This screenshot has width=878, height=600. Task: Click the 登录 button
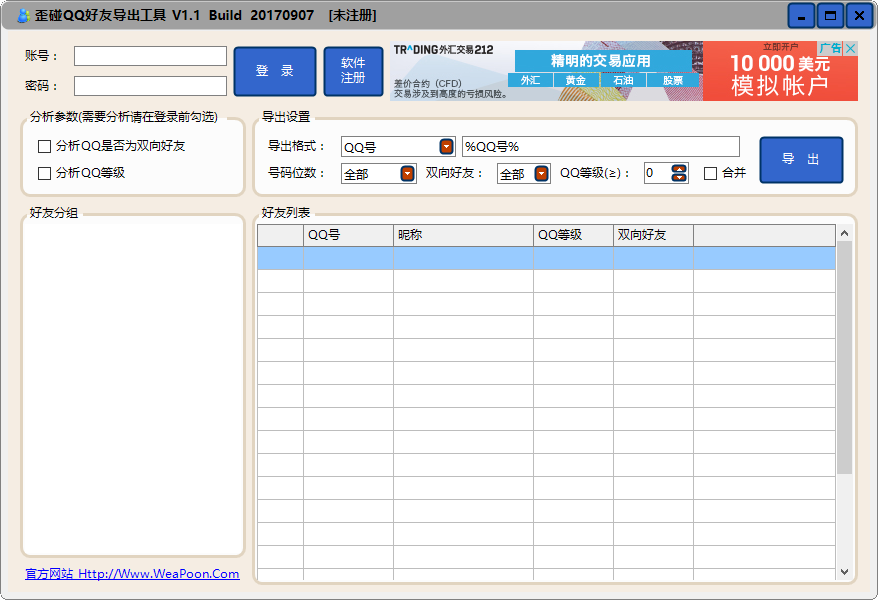(x=275, y=71)
